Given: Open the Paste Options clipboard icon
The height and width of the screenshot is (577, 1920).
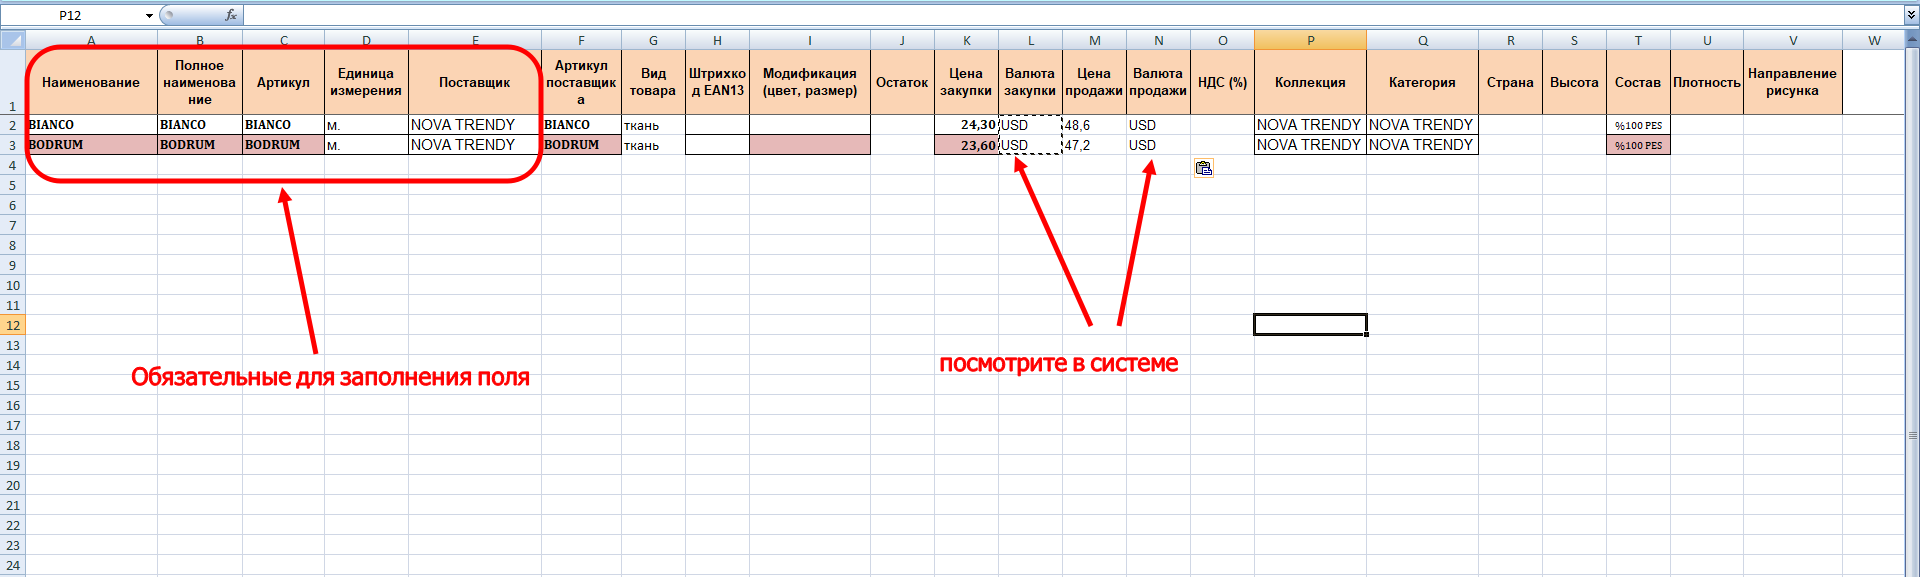Looking at the screenshot, I should (1203, 168).
